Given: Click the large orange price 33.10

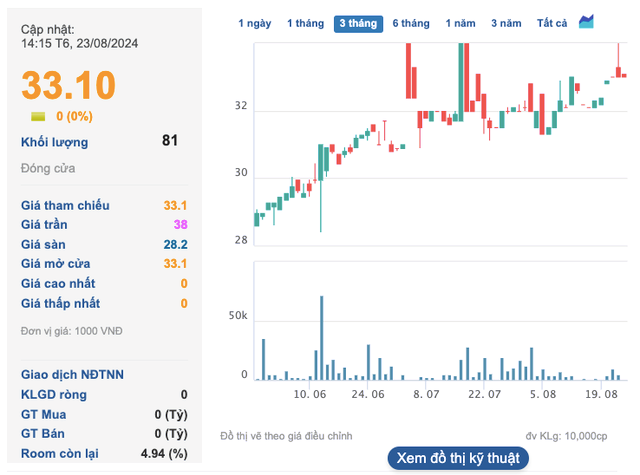Looking at the screenshot, I should pyautogui.click(x=69, y=84).
